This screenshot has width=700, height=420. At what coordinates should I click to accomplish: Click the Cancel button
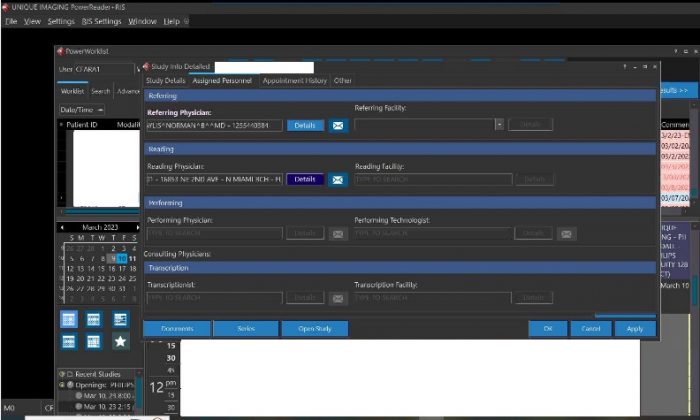(x=591, y=329)
